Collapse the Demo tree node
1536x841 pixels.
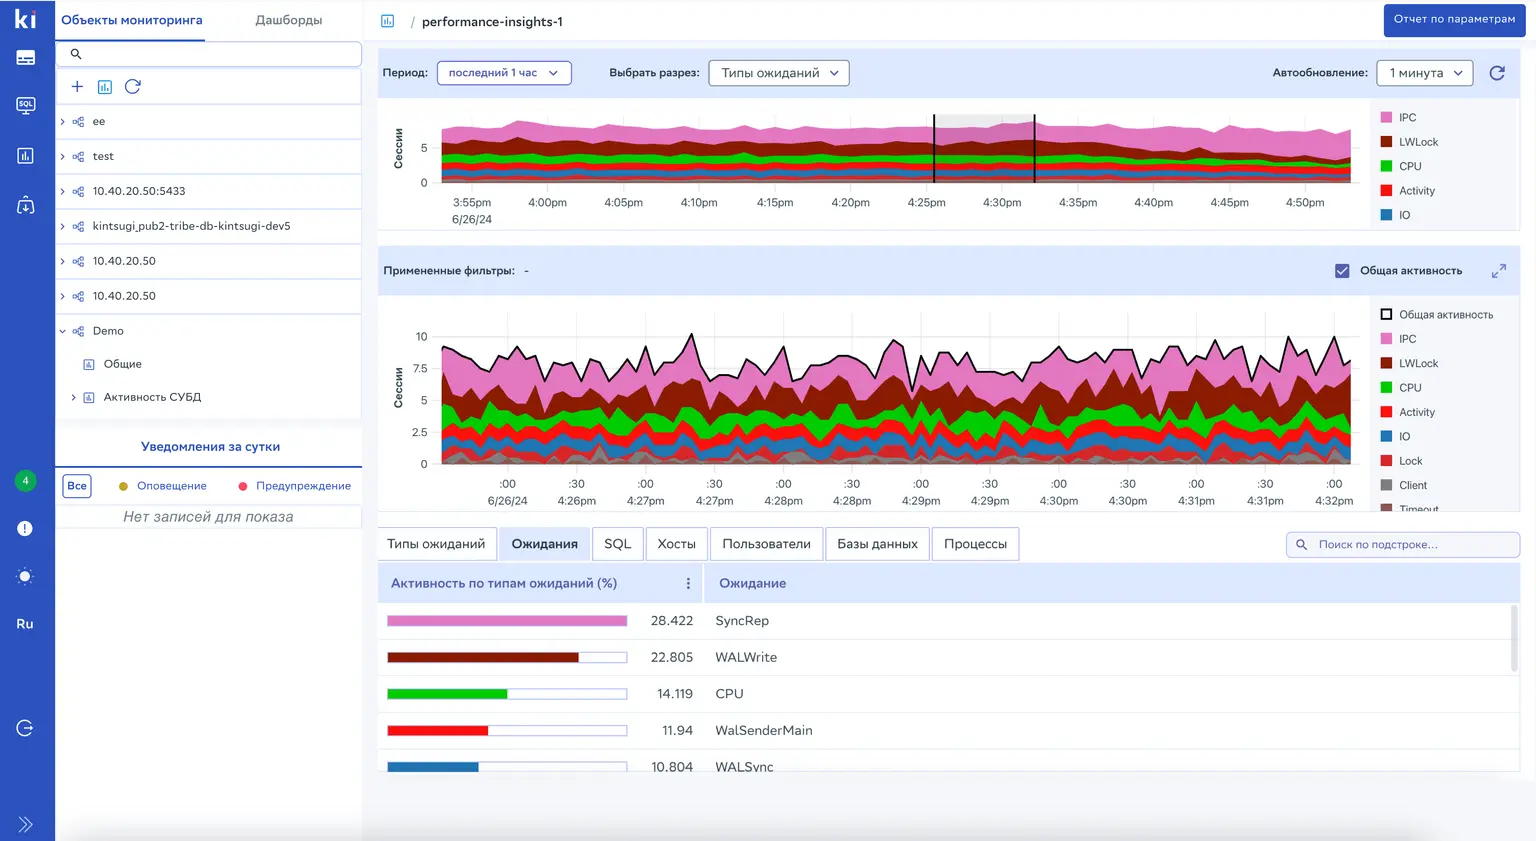click(62, 331)
